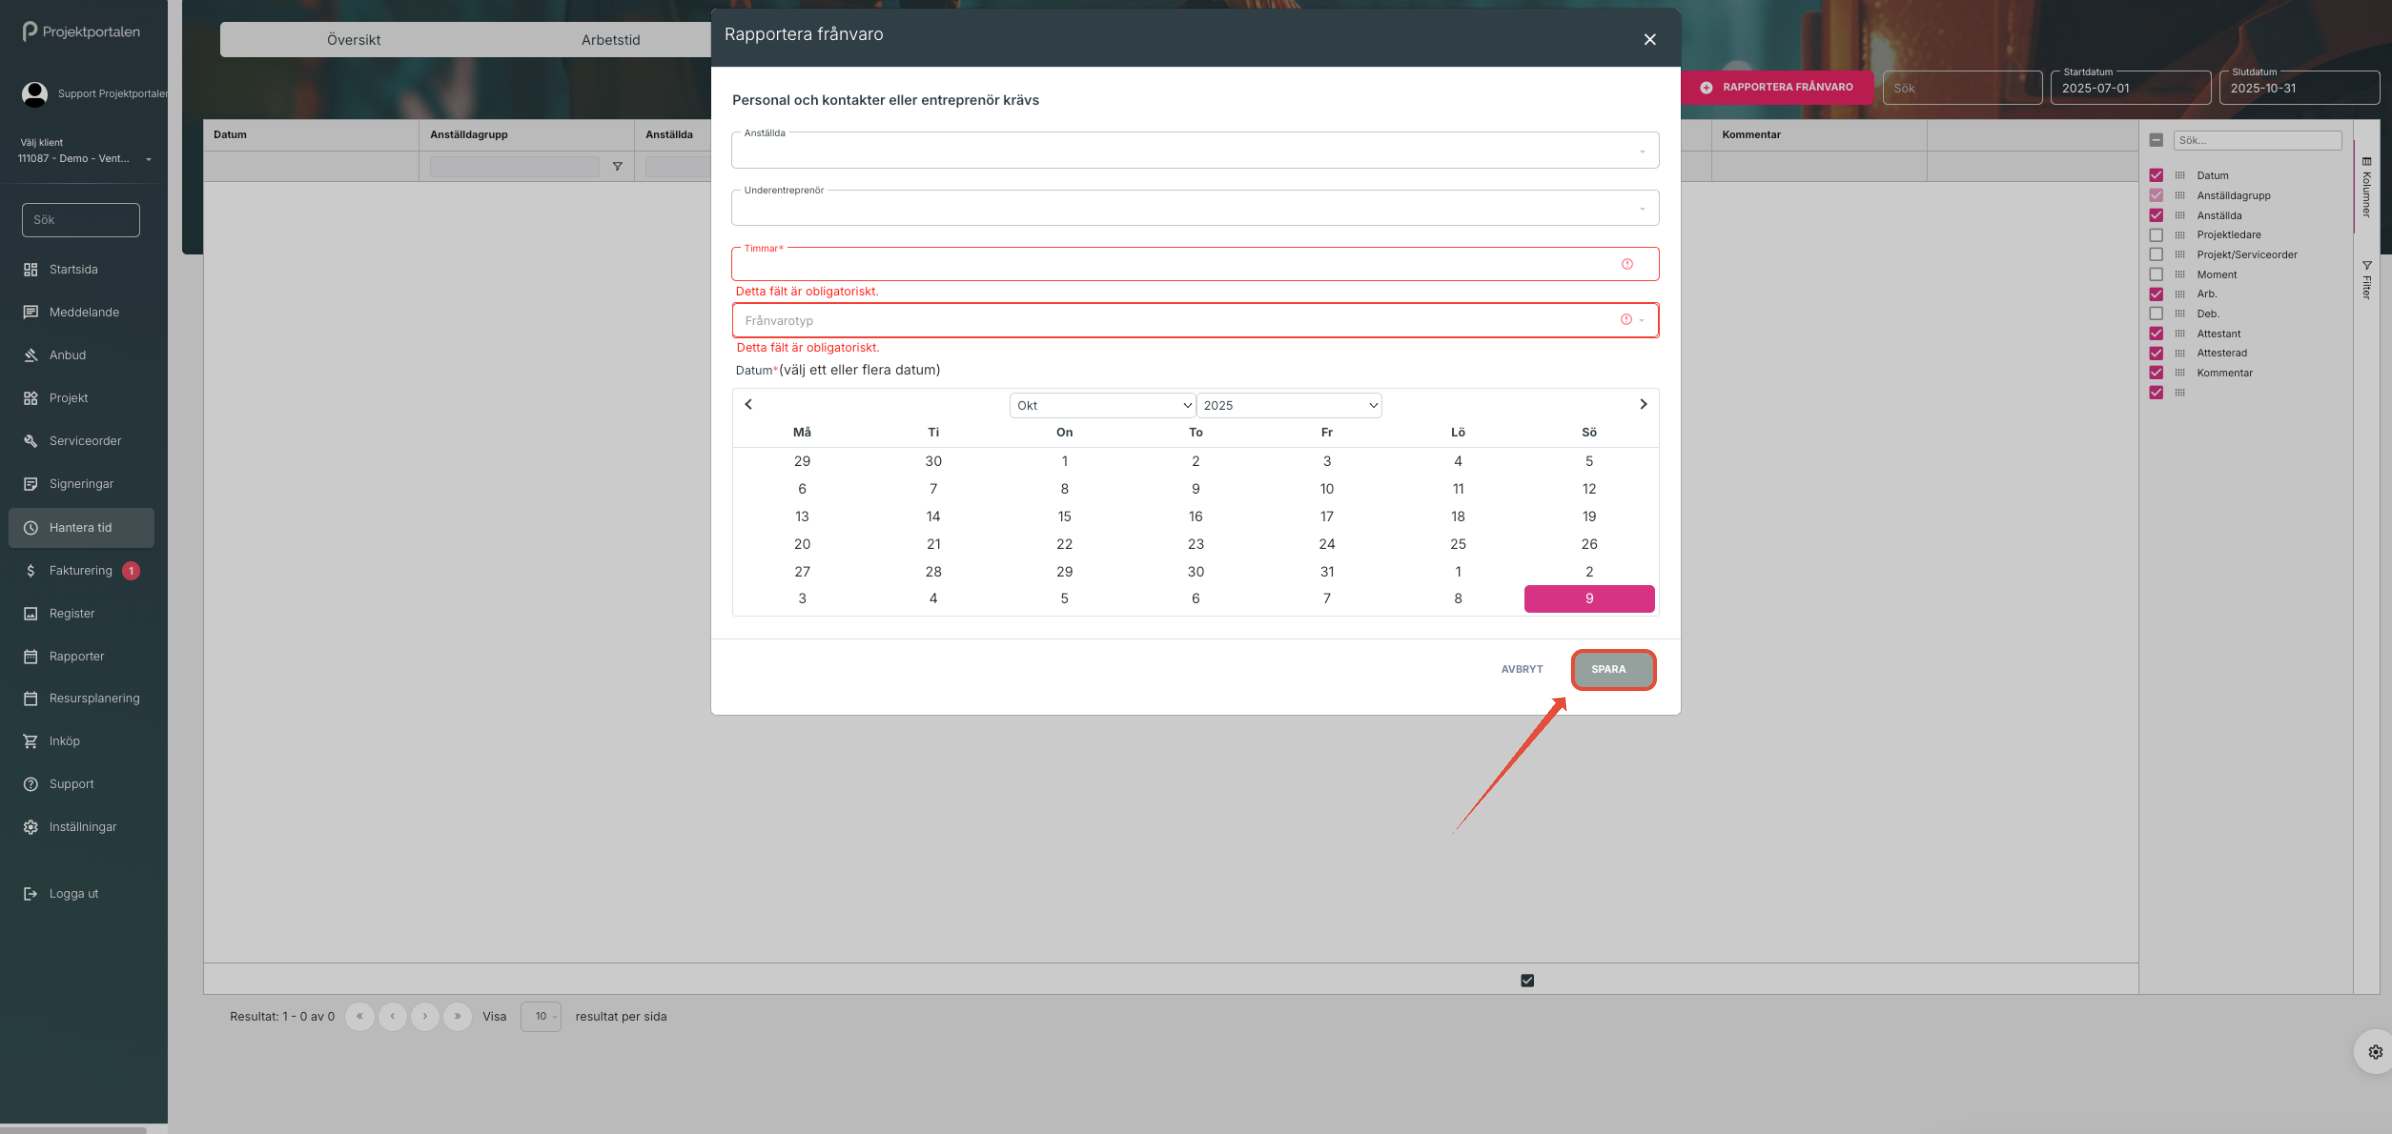Go to the previous calendar month with the arrow

pyautogui.click(x=748, y=404)
